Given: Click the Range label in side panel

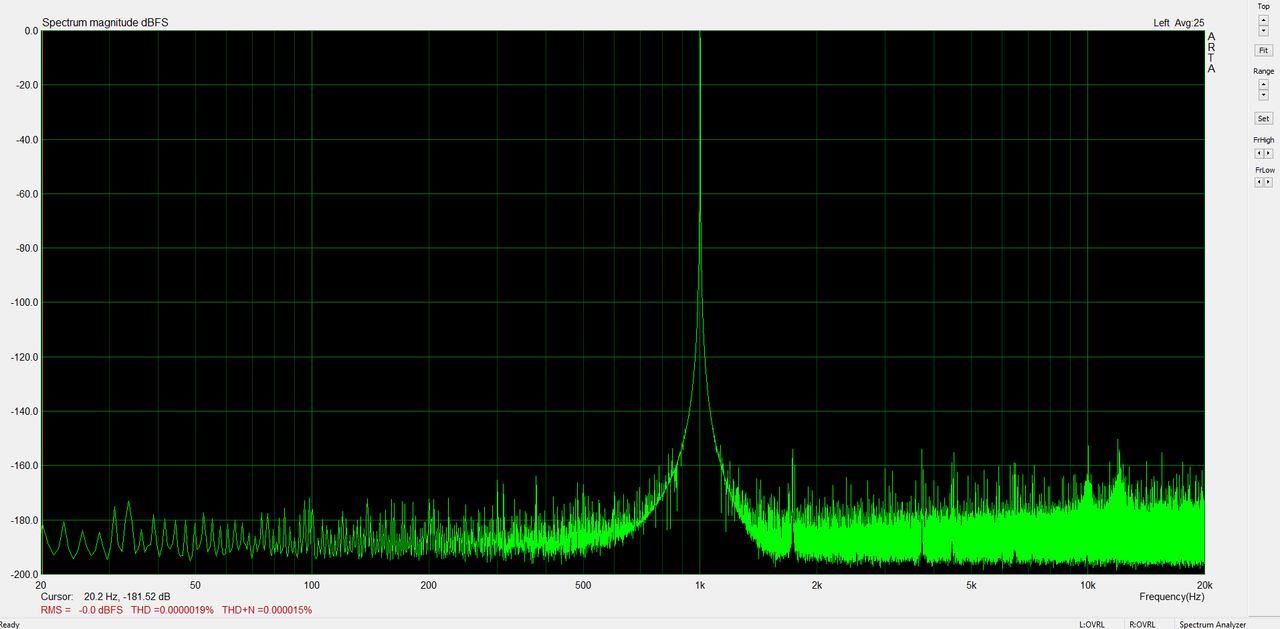Looking at the screenshot, I should pyautogui.click(x=1264, y=72).
